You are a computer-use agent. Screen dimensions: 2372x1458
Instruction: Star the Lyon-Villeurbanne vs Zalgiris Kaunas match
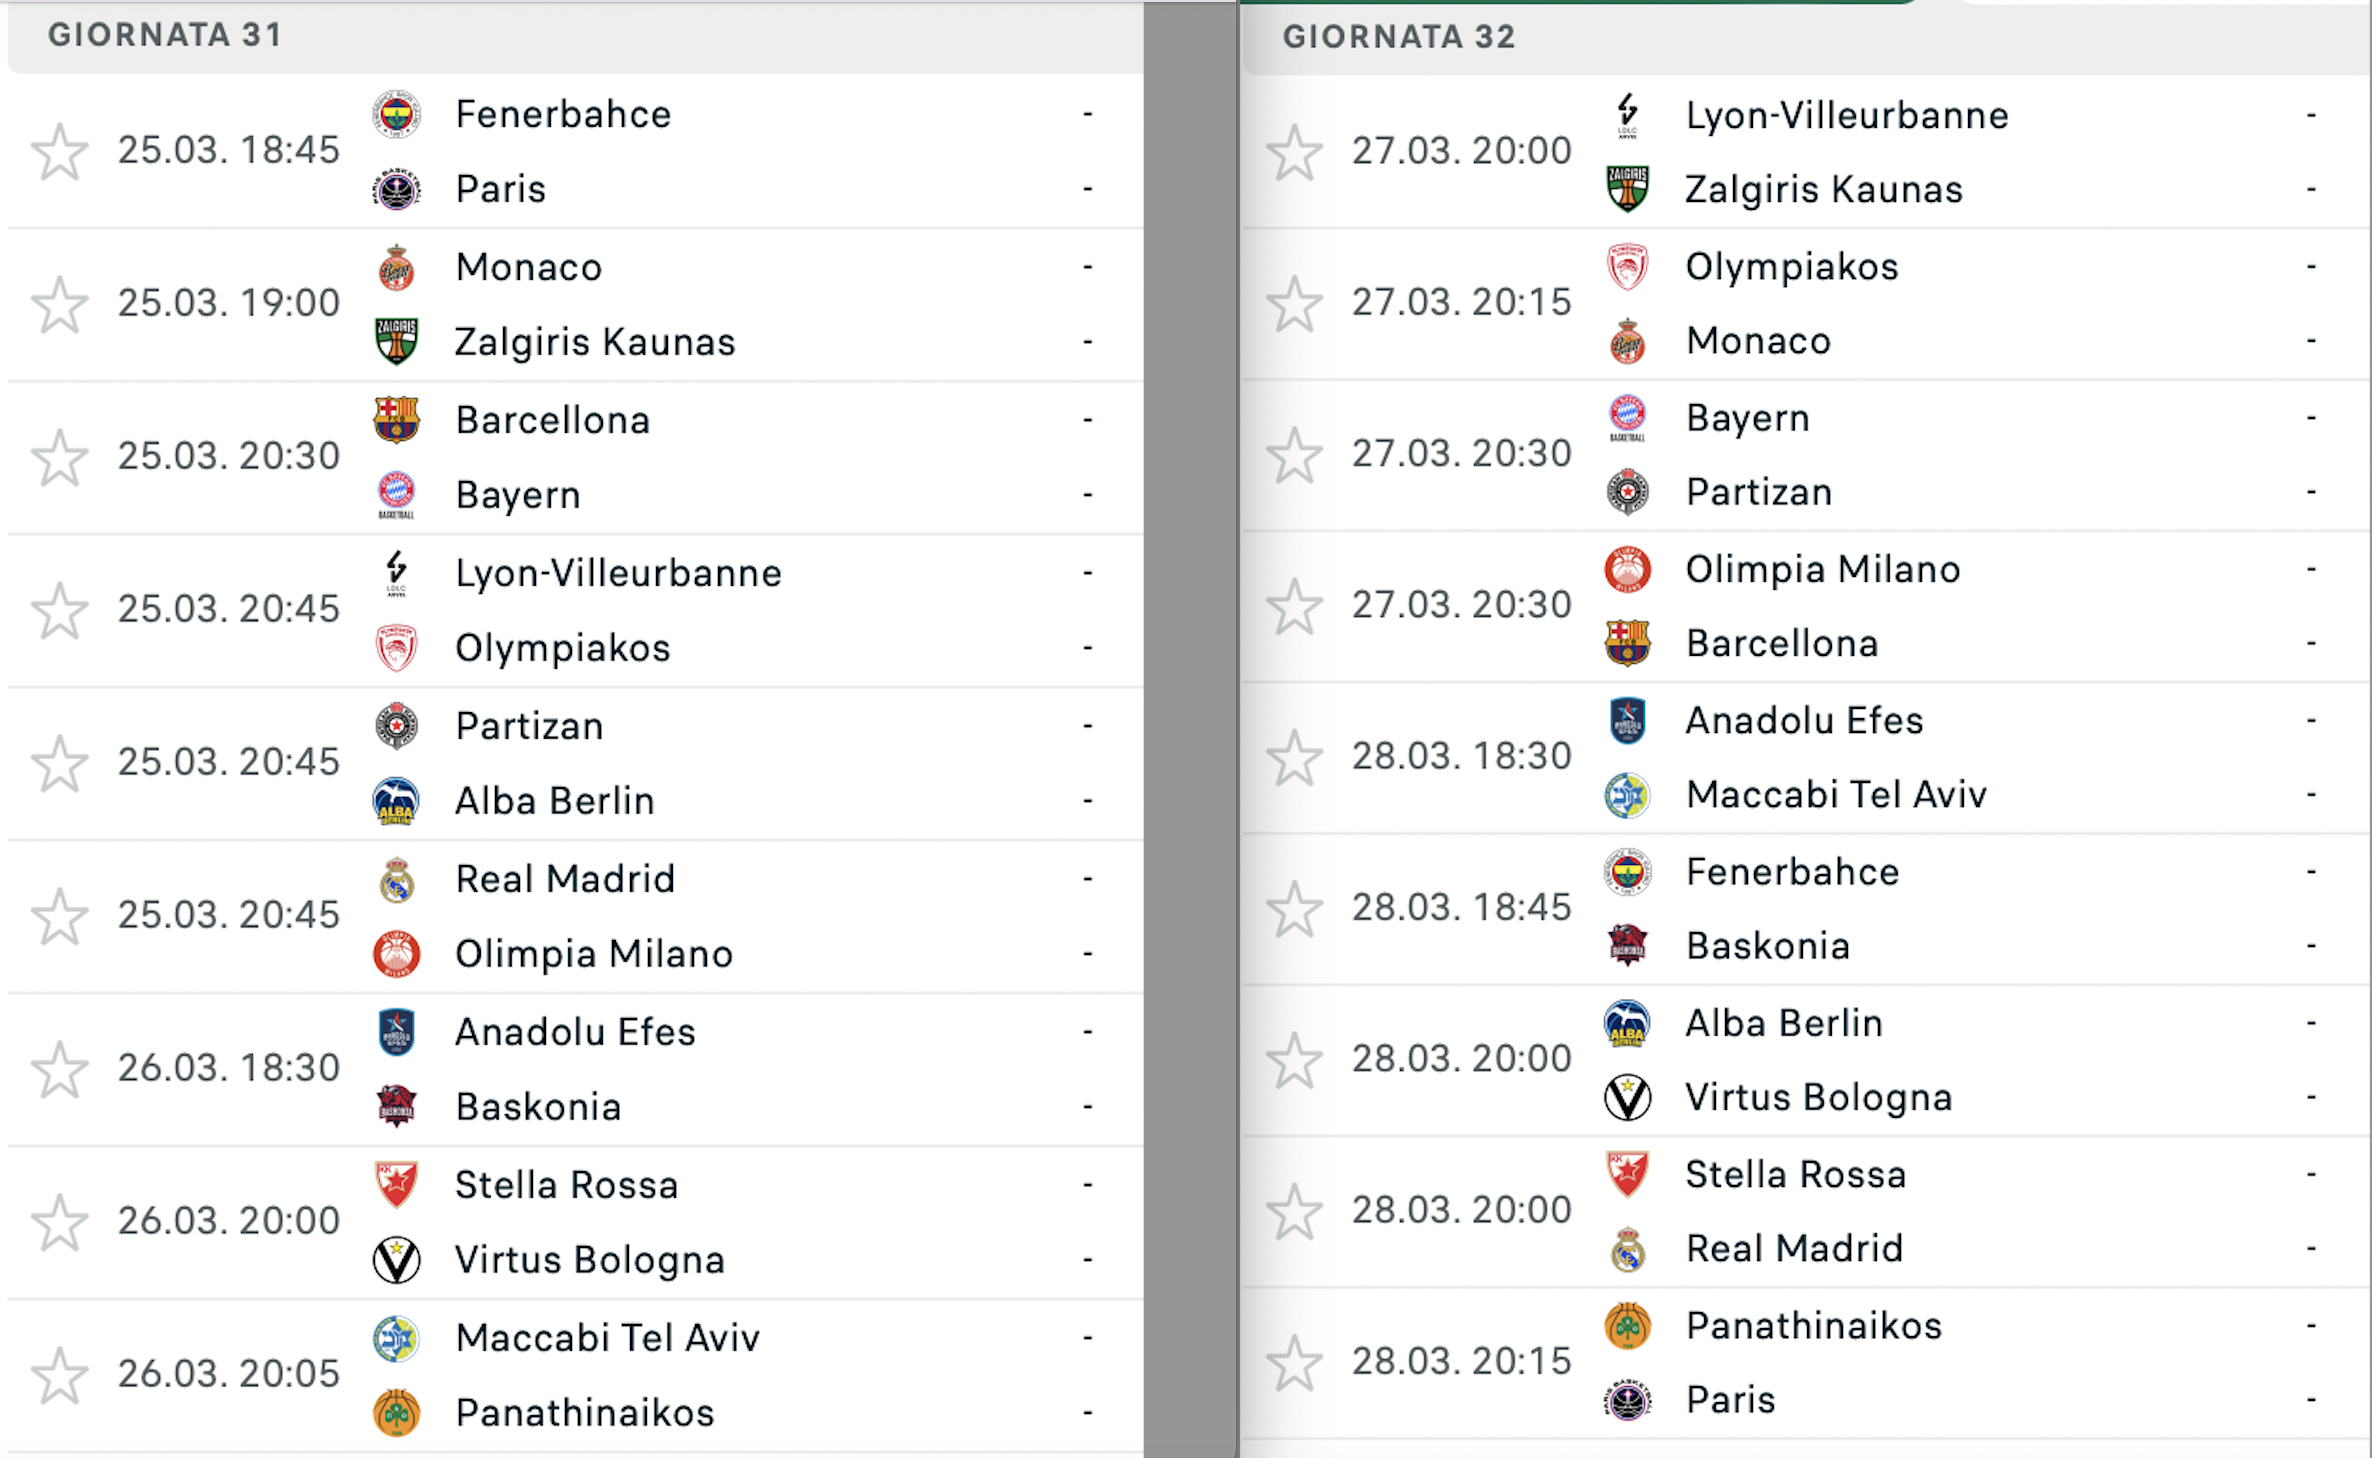point(1294,153)
